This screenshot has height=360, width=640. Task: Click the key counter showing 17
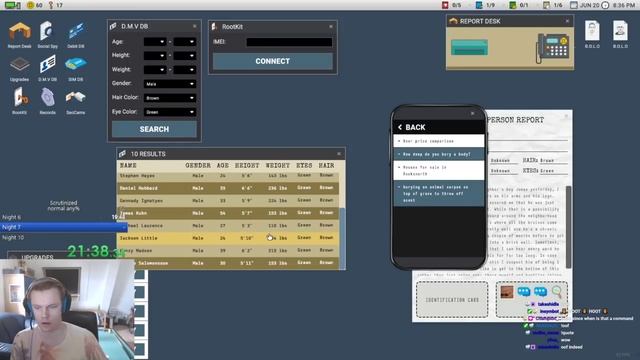[56, 5]
